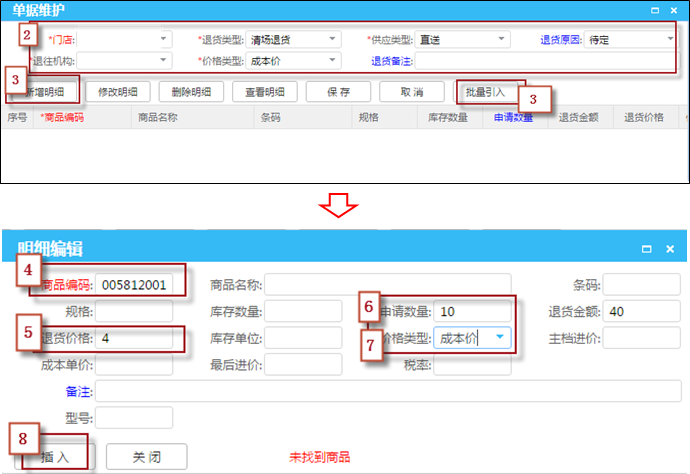
Task: Click the 查看明细 button
Action: [264, 92]
